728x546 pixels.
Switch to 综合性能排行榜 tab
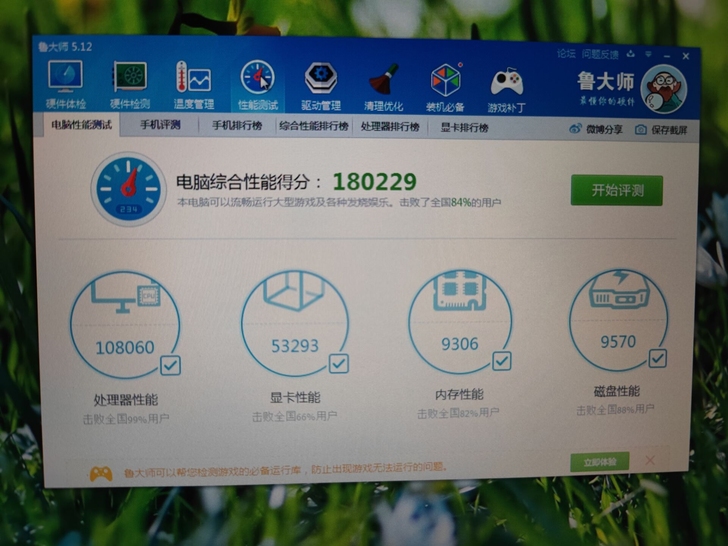point(314,126)
